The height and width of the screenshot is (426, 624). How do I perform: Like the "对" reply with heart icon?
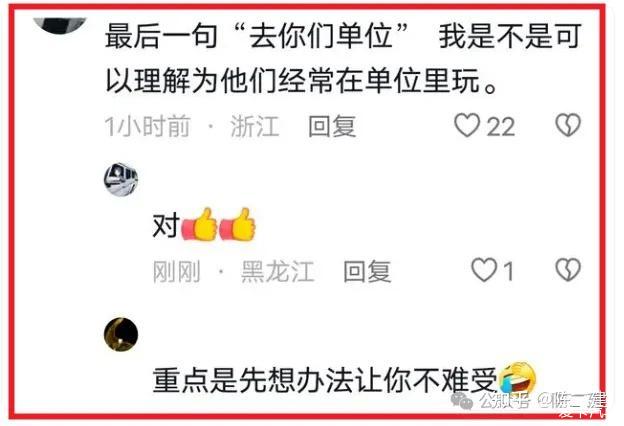[484, 270]
